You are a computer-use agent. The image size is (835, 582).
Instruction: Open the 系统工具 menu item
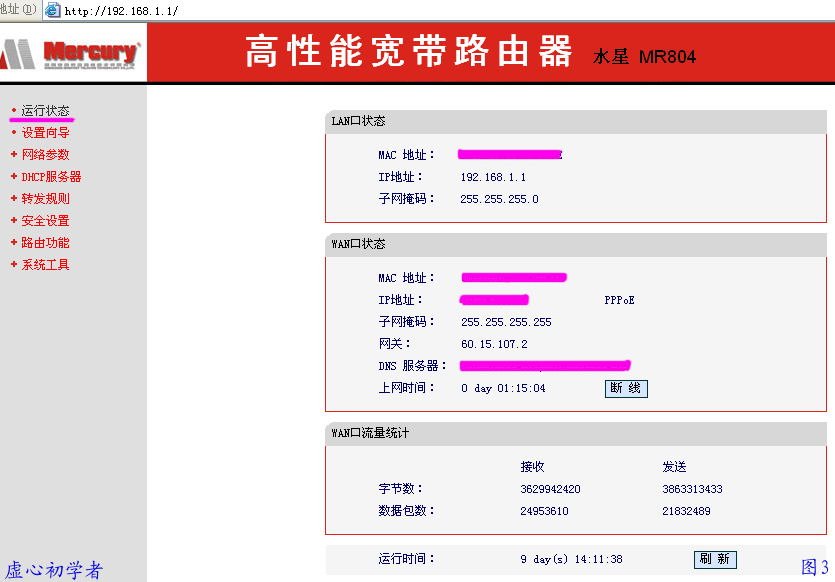coord(44,264)
